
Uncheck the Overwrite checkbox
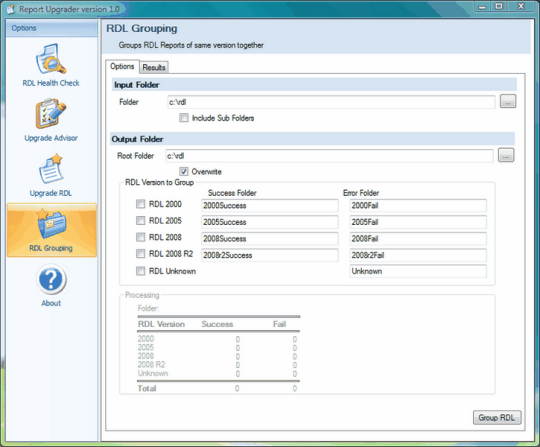click(x=184, y=171)
